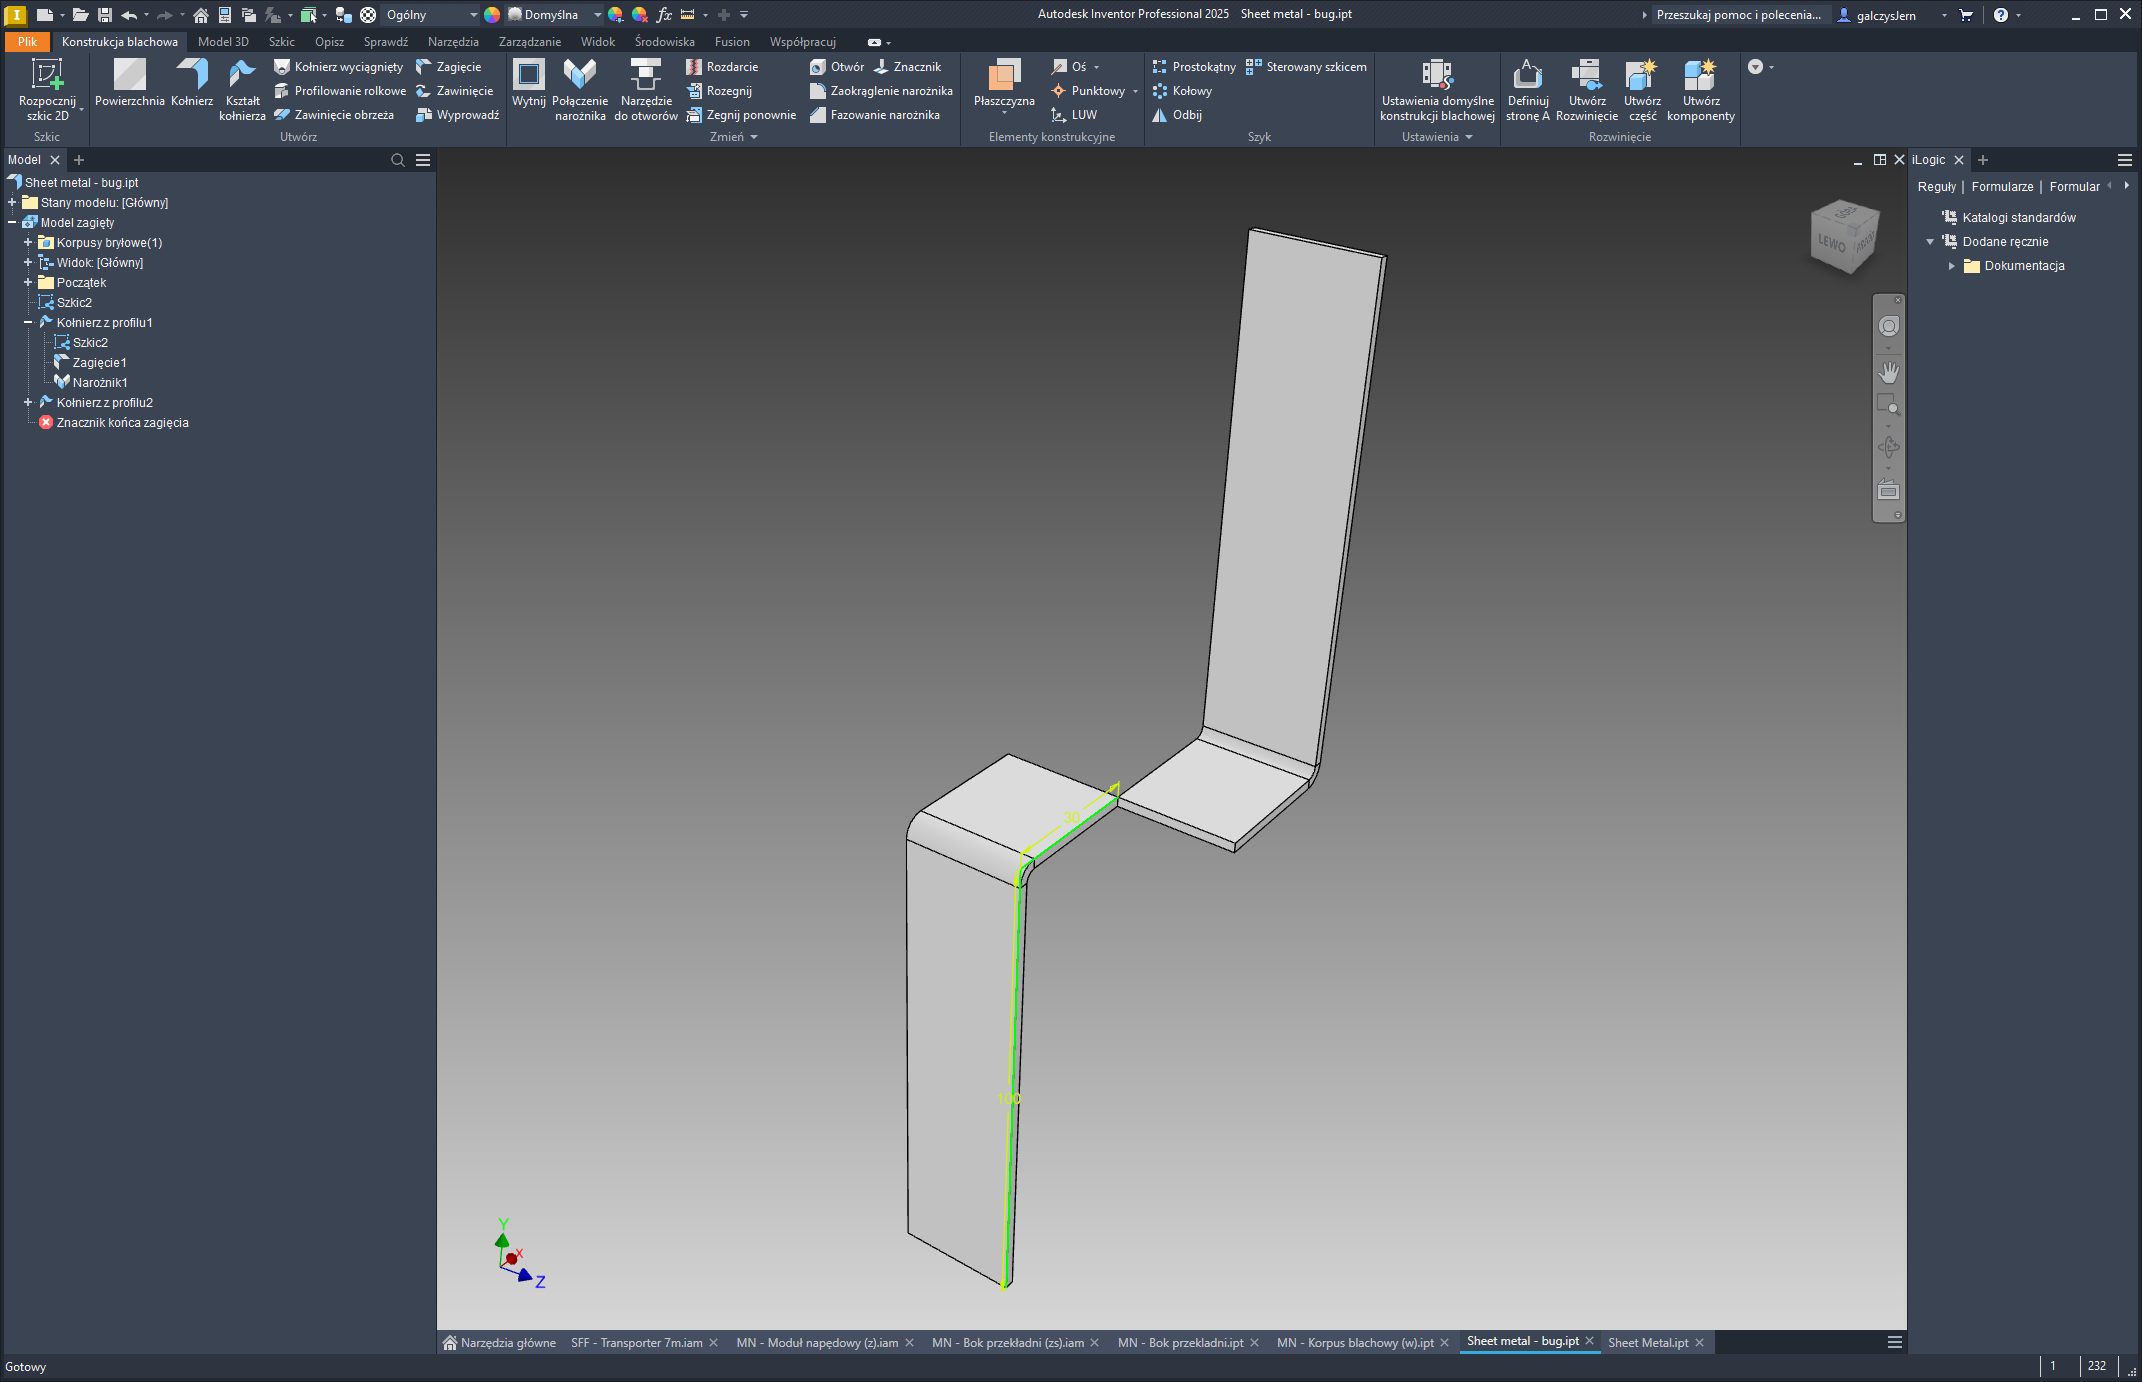Expand Kołnierz z profilu2 node
Screen dimensions: 2142x1382
[28, 403]
